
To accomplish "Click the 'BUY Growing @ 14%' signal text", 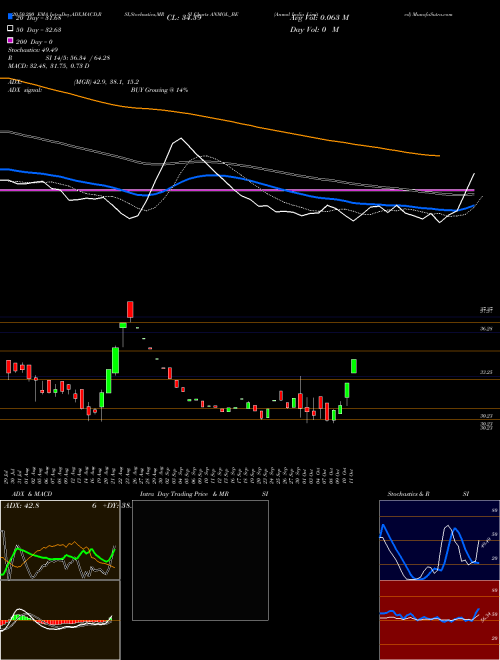I will pos(159,90).
